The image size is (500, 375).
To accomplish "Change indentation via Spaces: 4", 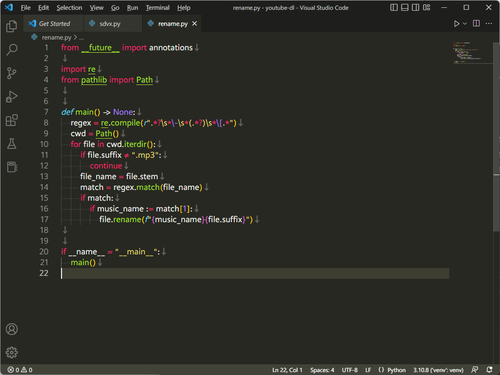I will [322, 370].
